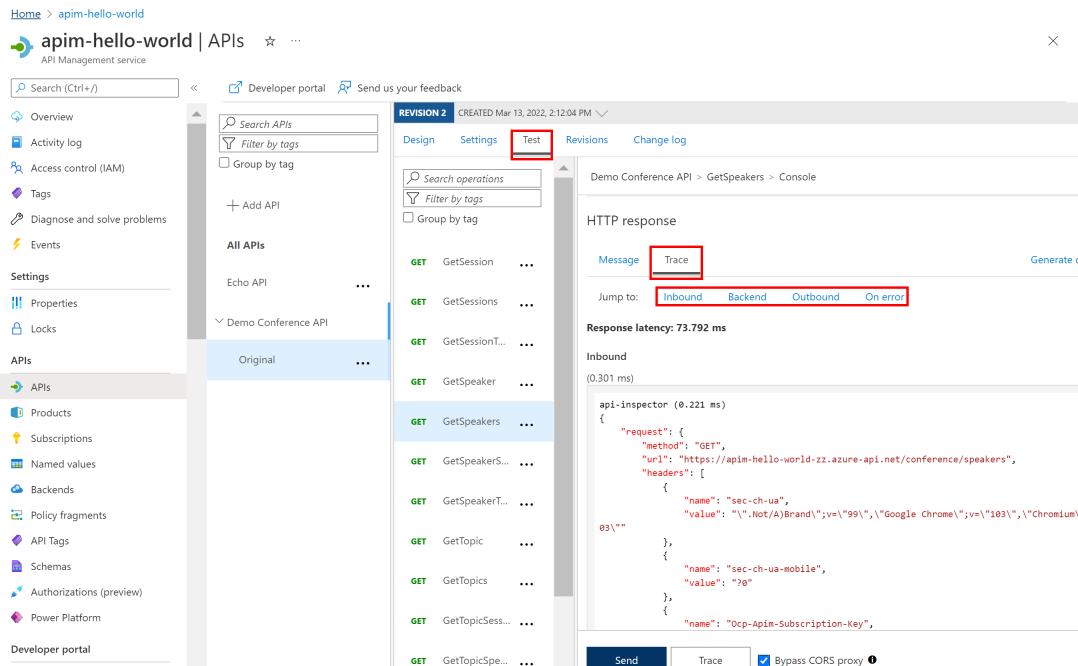Switch to the Message response tab
1078x666 pixels.
[x=619, y=260]
